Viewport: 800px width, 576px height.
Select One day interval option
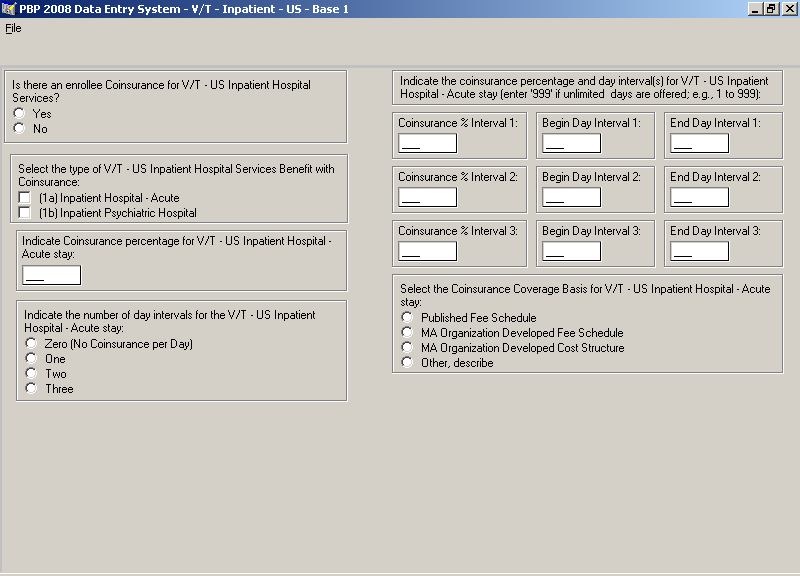coord(32,359)
